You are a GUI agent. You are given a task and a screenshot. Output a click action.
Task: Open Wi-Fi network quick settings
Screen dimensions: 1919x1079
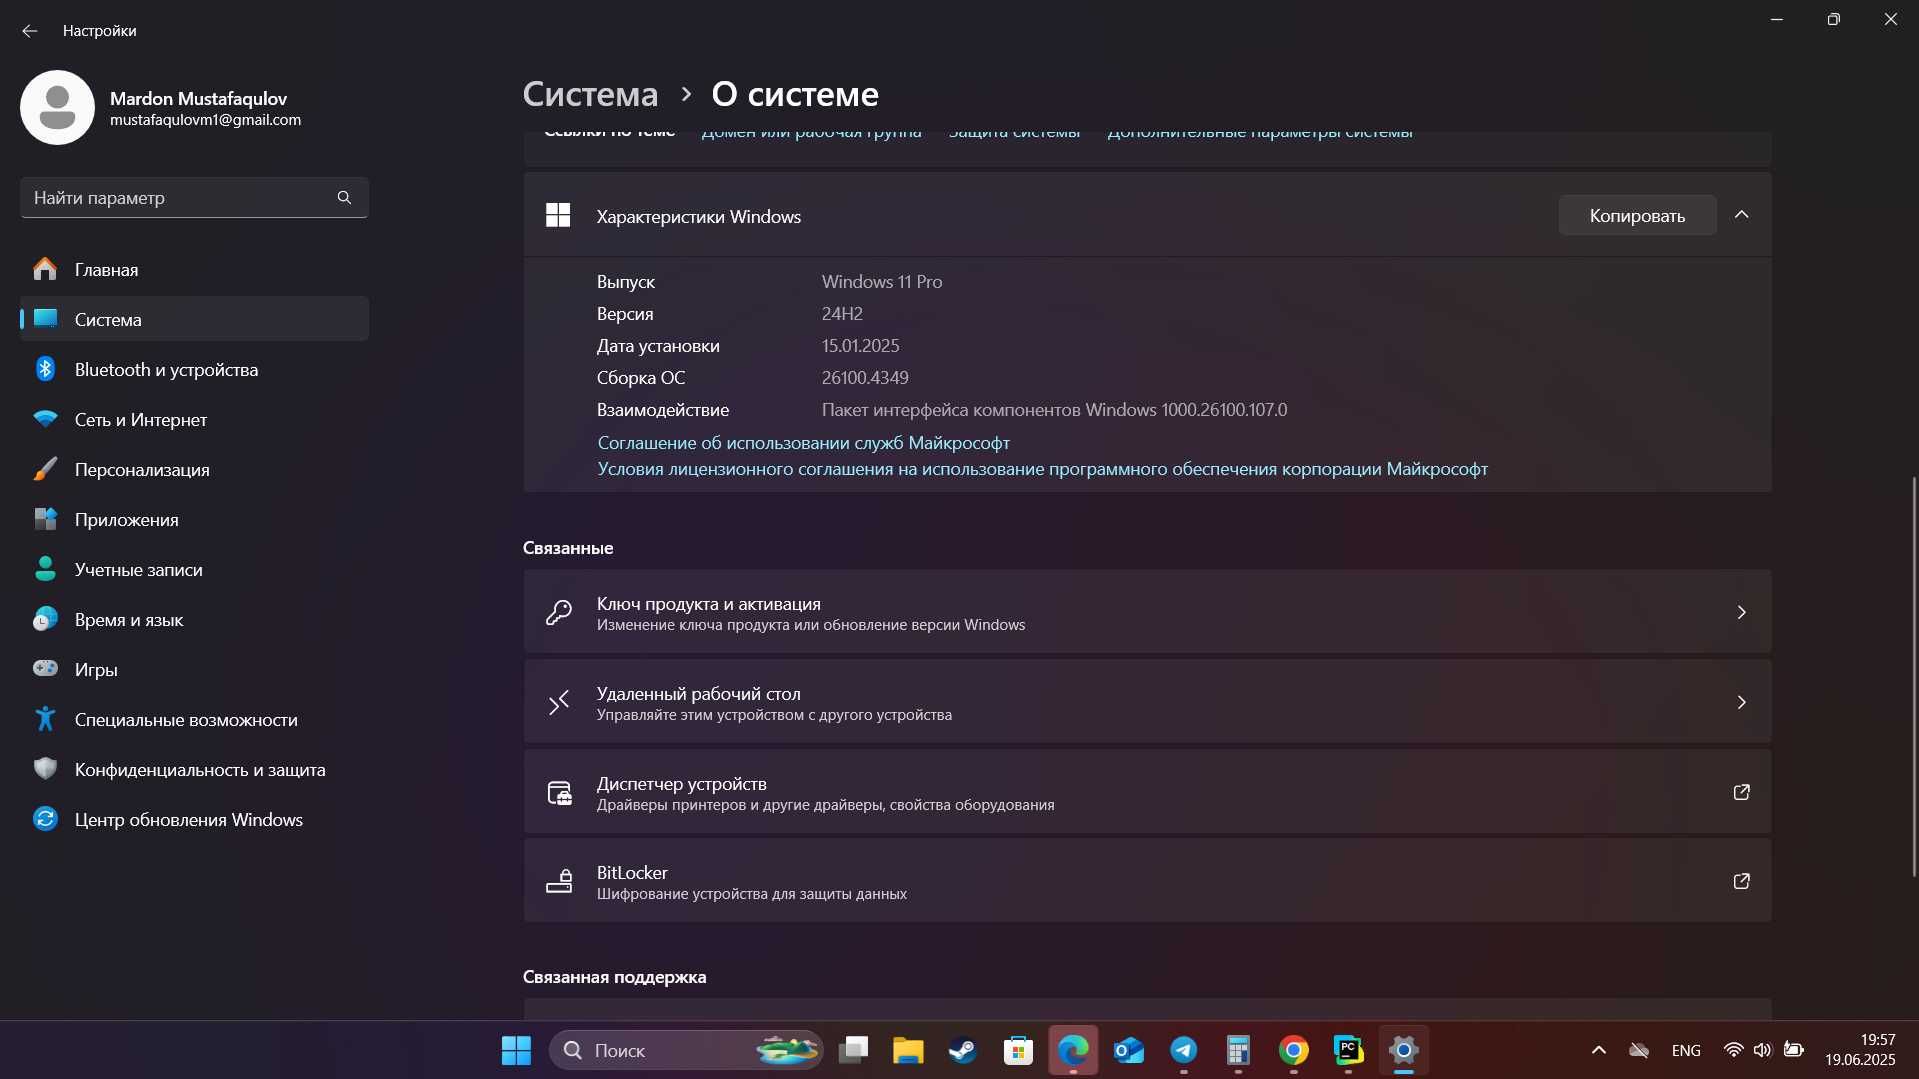click(1734, 1050)
